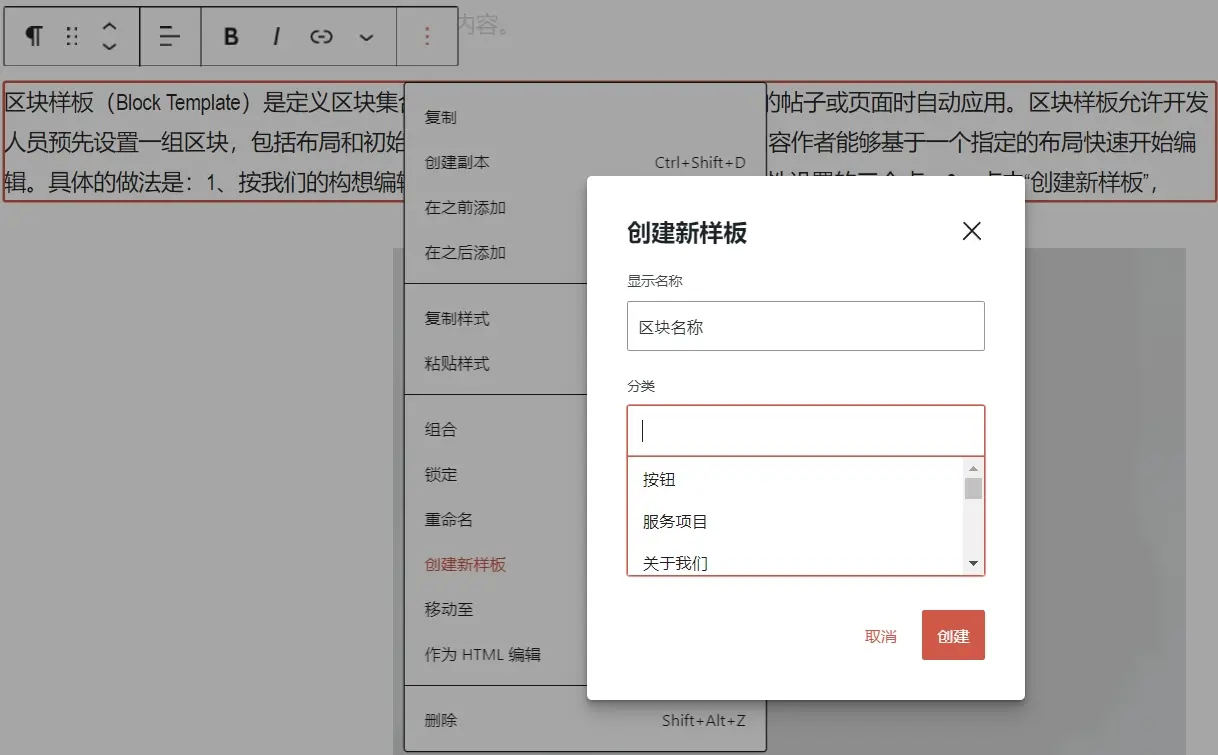Choose 复制 from the block context menu

coord(440,116)
